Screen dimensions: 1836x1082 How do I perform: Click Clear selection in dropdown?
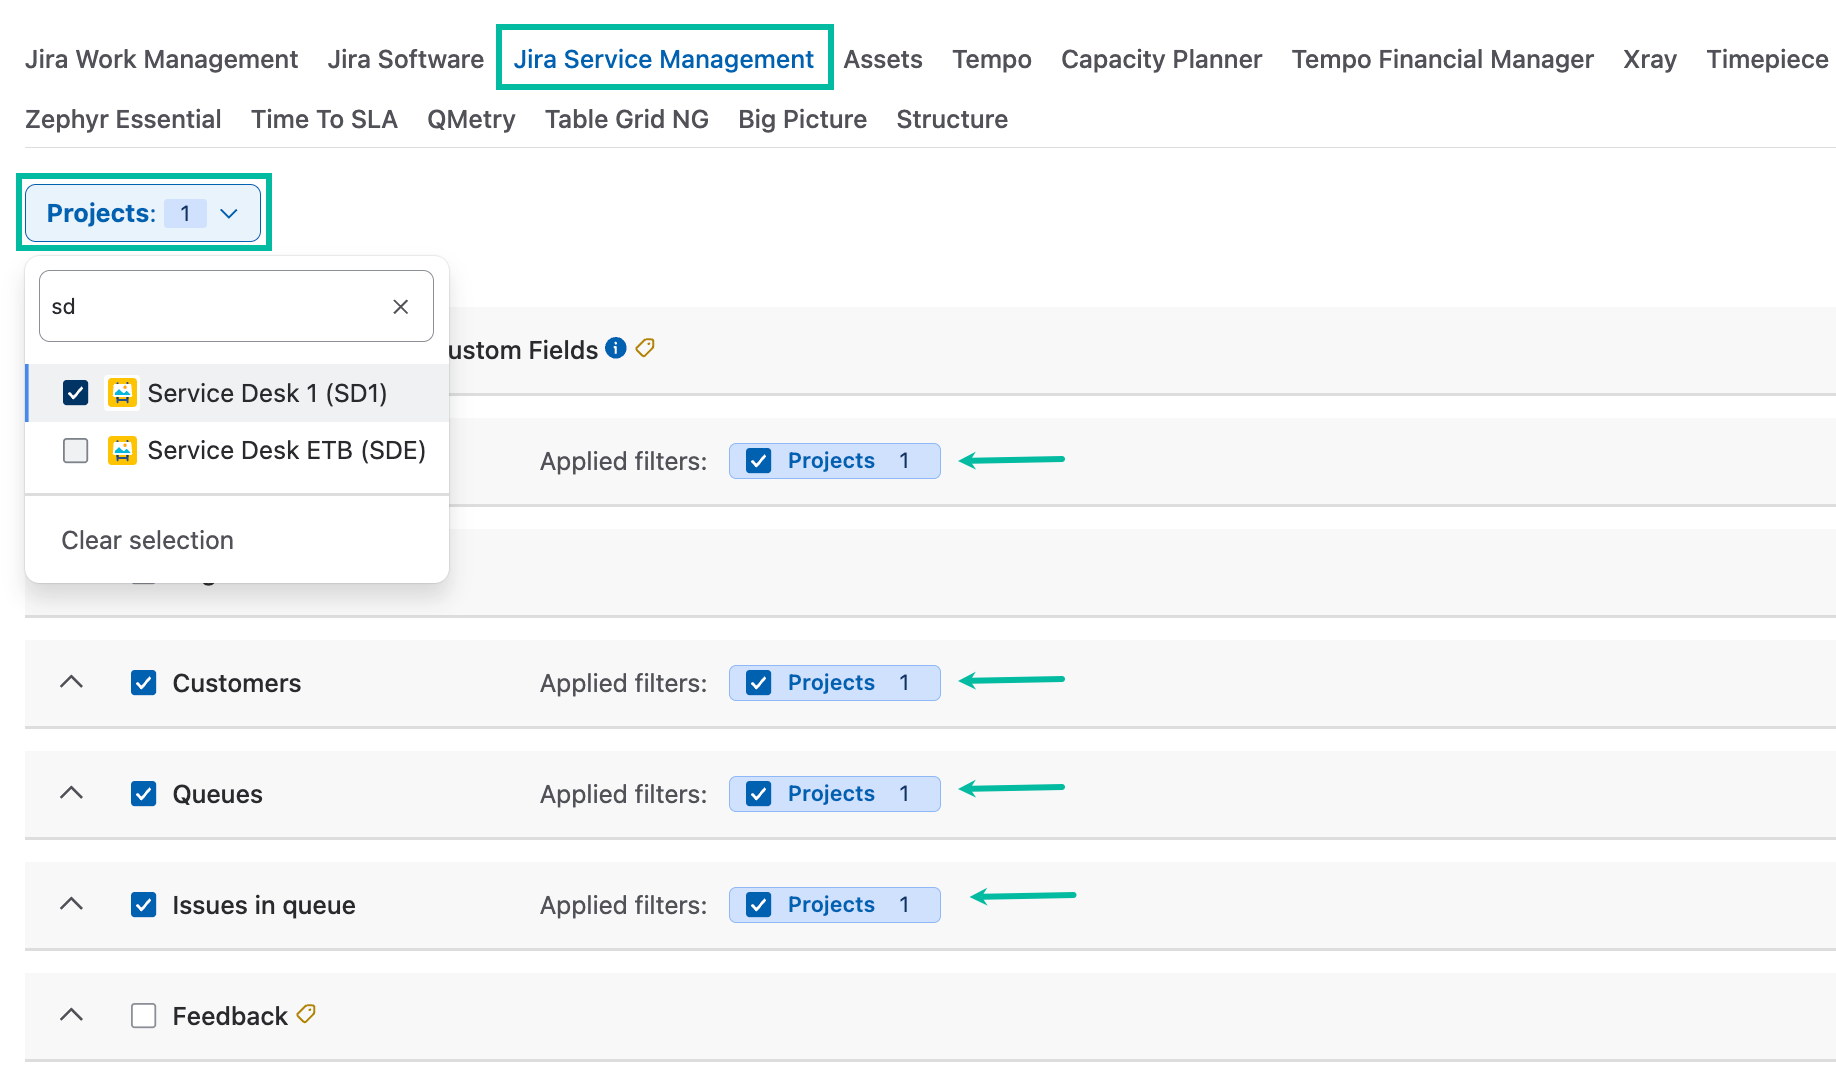click(147, 540)
